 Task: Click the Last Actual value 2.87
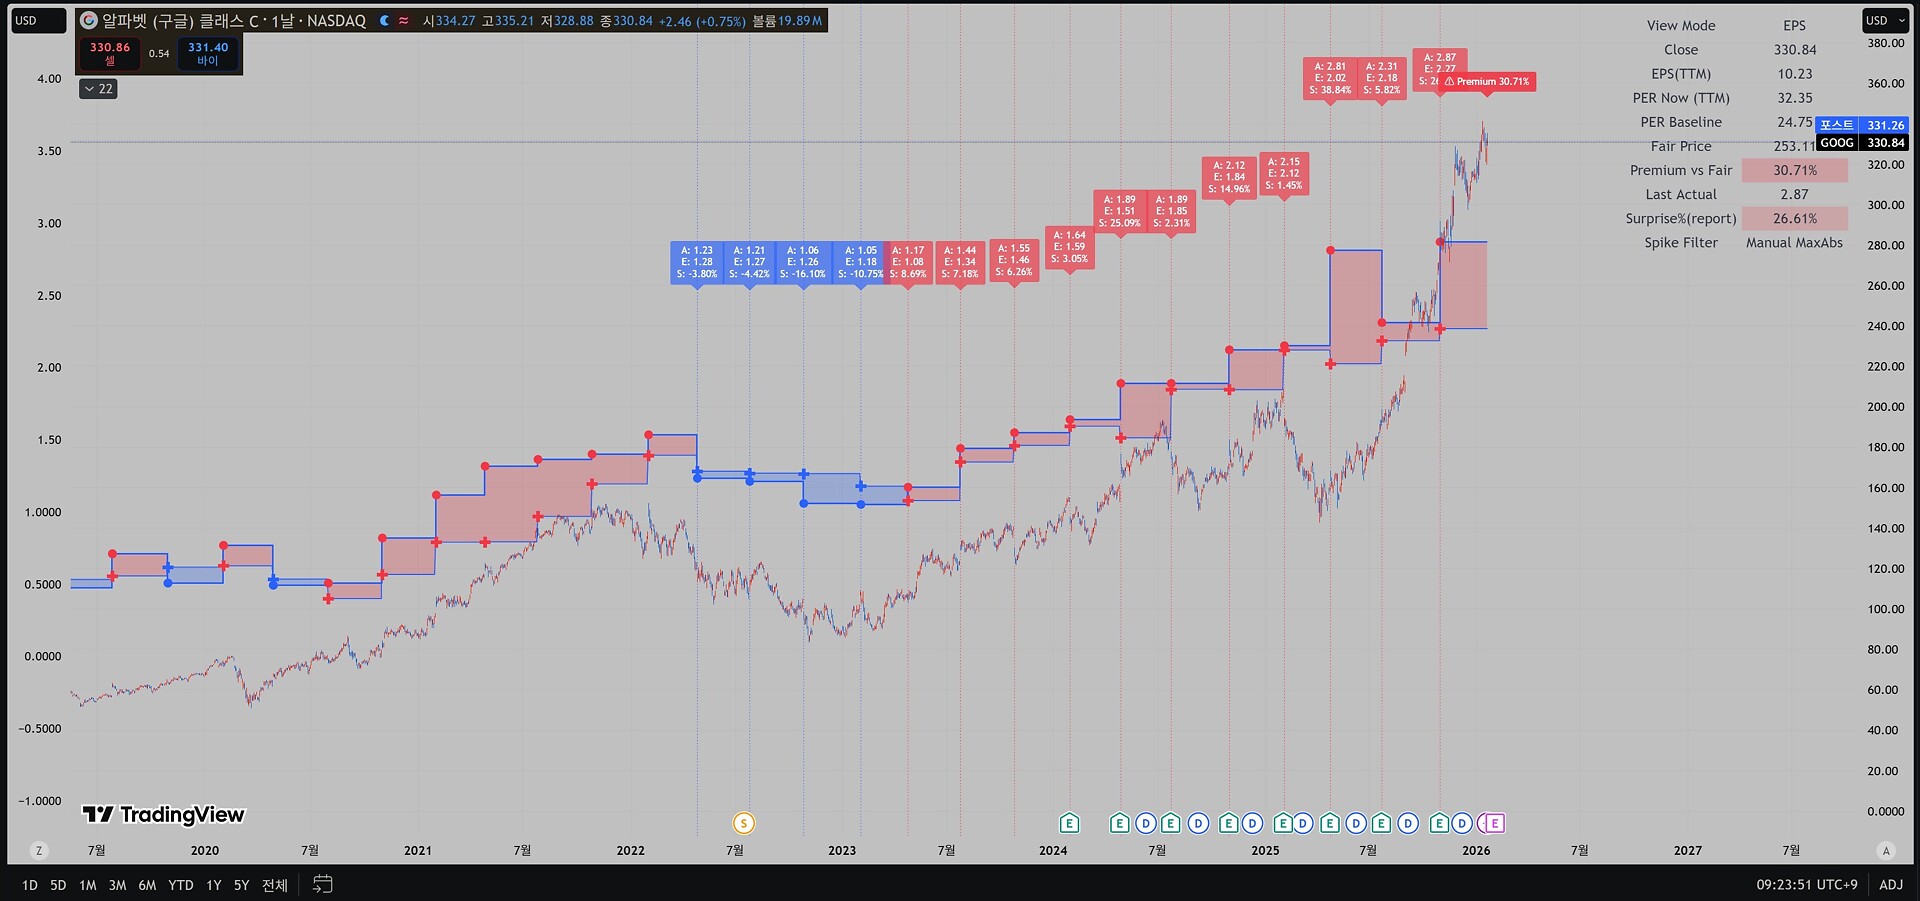click(1794, 195)
